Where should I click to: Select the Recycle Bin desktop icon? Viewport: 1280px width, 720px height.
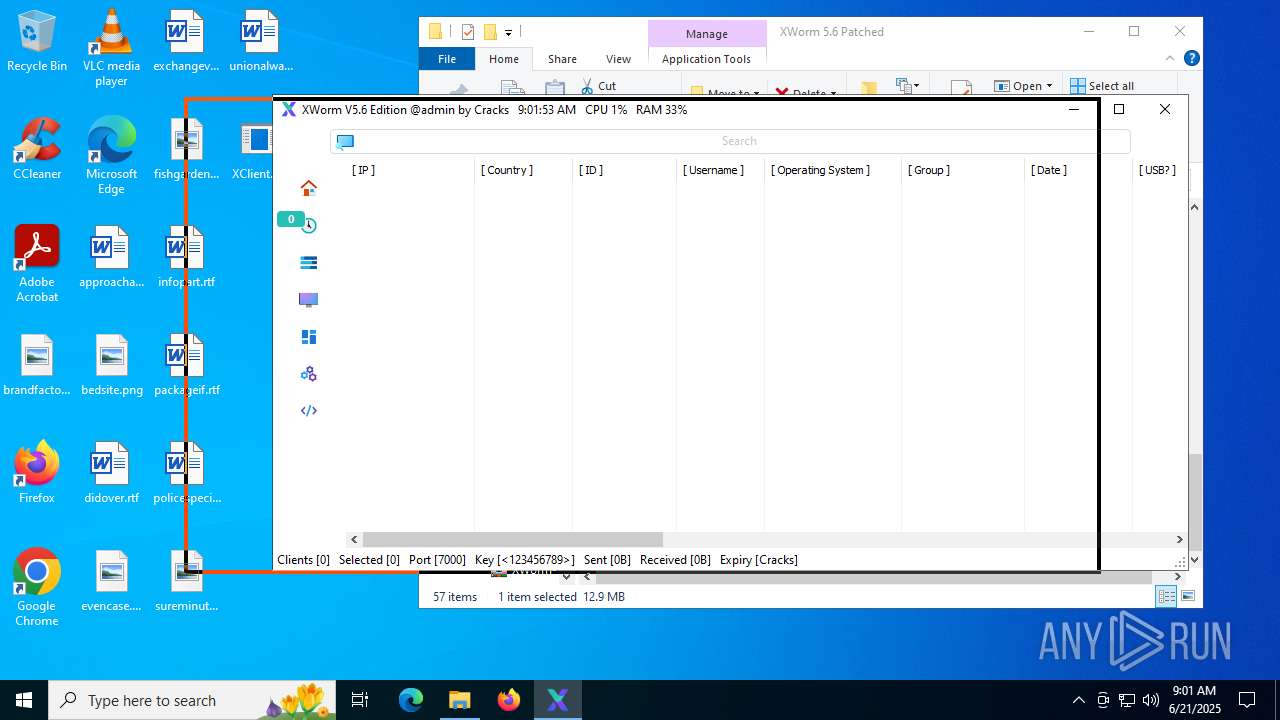37,41
